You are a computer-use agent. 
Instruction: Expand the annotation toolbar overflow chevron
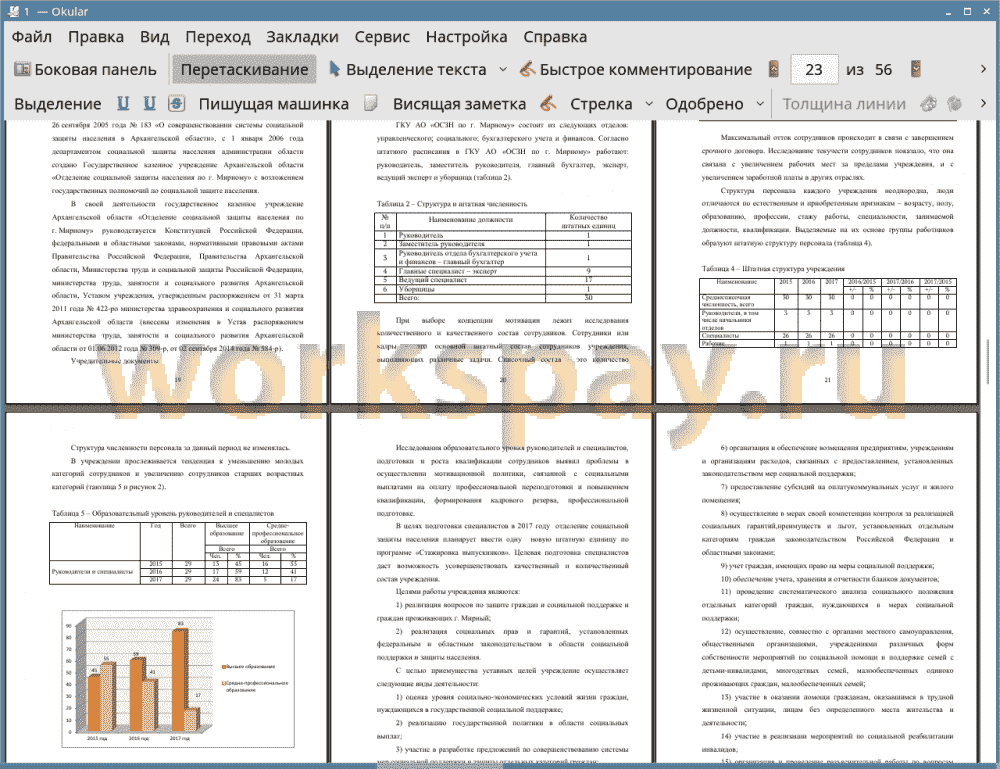[983, 103]
